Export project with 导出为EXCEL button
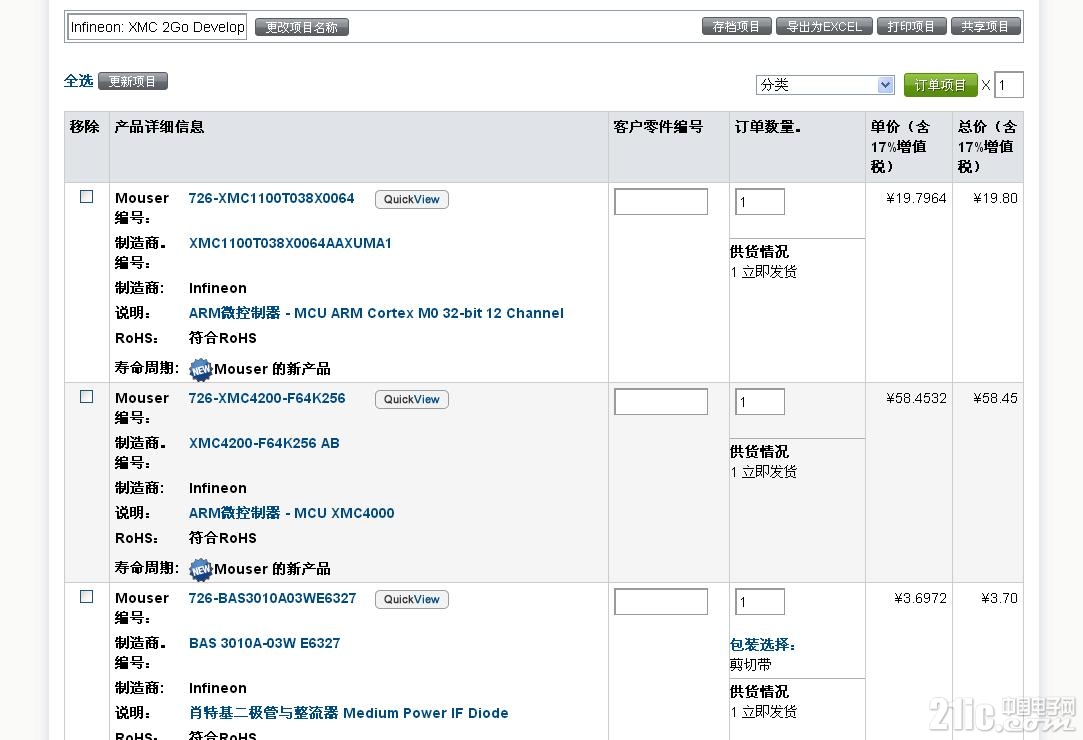The width and height of the screenshot is (1083, 740). click(x=824, y=26)
